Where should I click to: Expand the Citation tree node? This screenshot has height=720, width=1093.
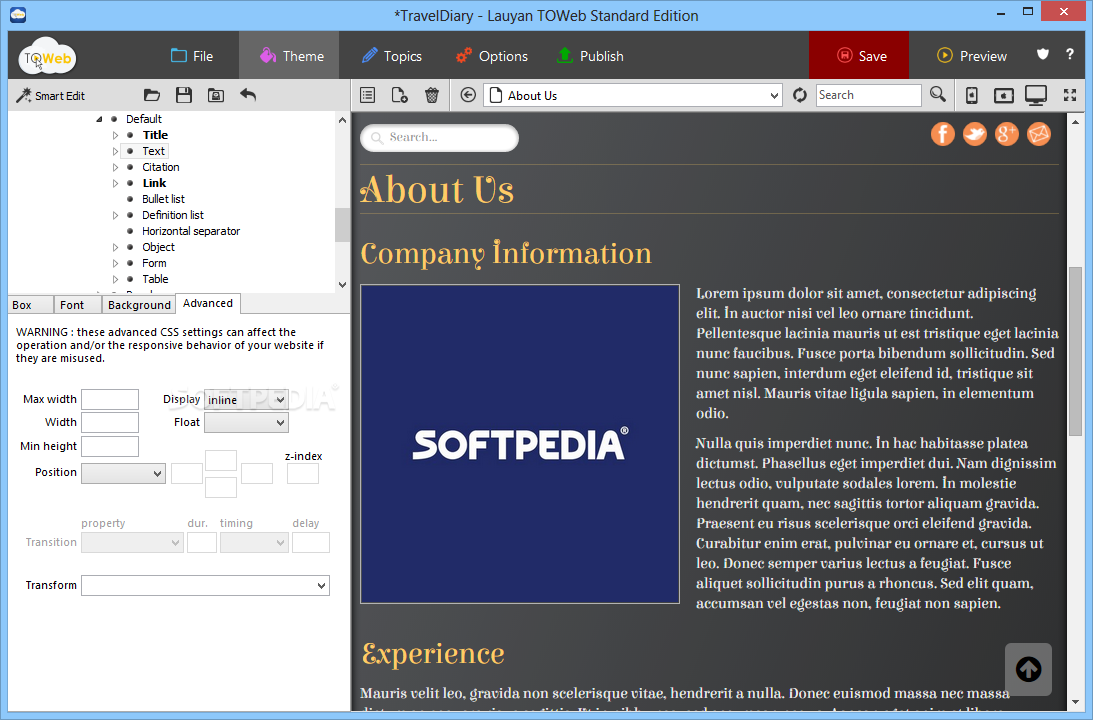tap(115, 167)
